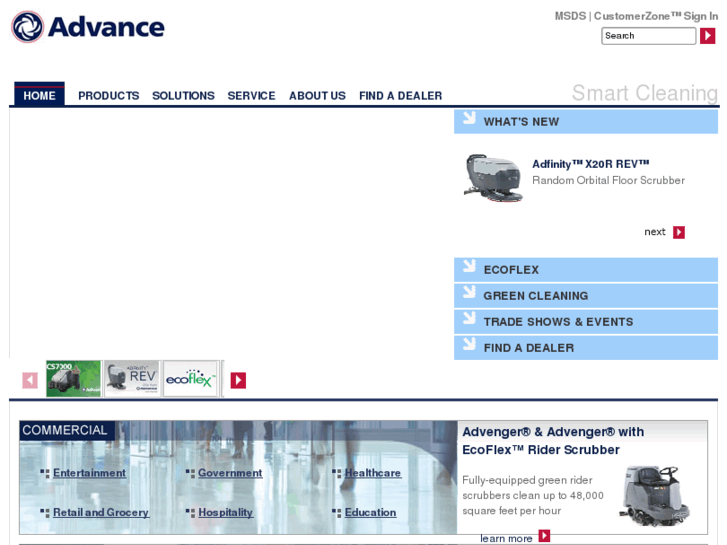Open the Service menu

(251, 96)
